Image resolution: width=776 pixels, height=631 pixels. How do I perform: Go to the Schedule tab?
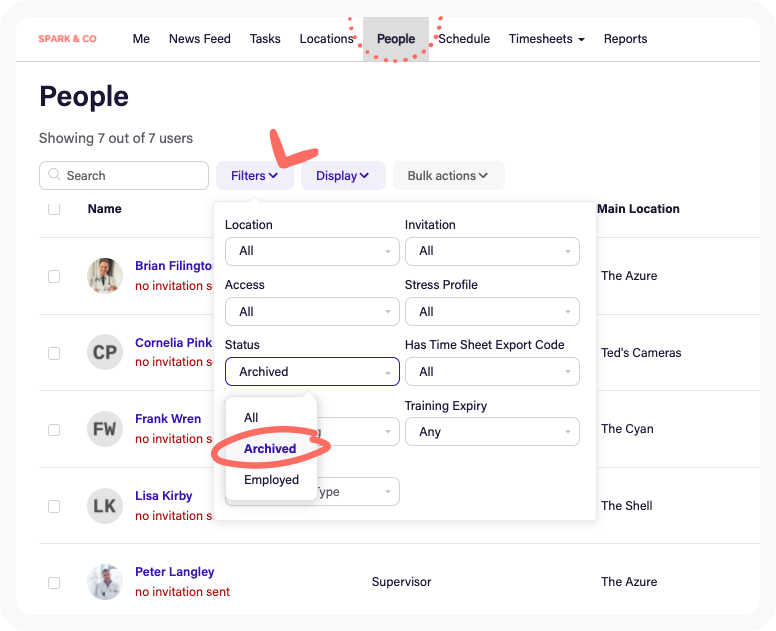tap(464, 39)
